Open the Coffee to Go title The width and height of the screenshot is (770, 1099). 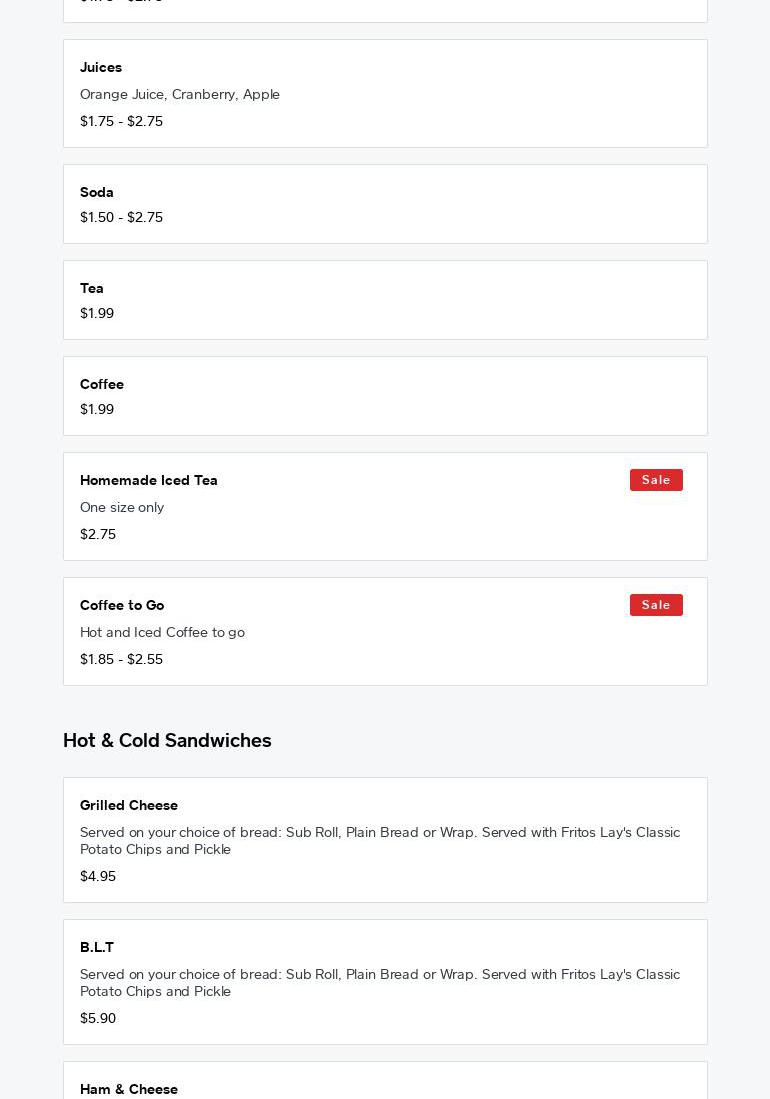click(122, 605)
